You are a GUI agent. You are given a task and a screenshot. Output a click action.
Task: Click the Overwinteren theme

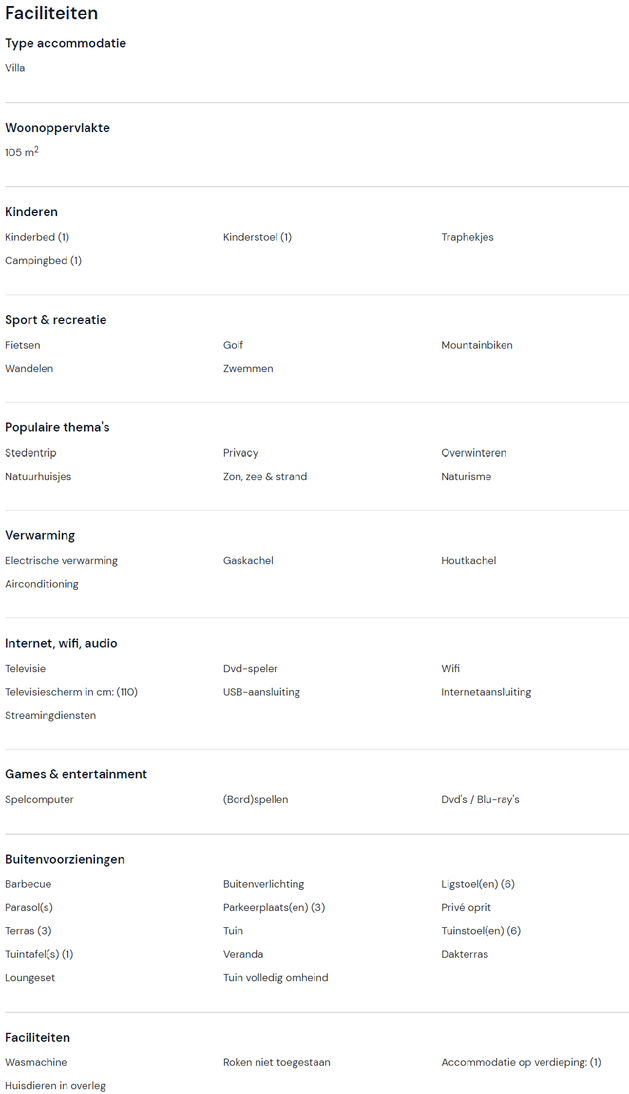(473, 453)
